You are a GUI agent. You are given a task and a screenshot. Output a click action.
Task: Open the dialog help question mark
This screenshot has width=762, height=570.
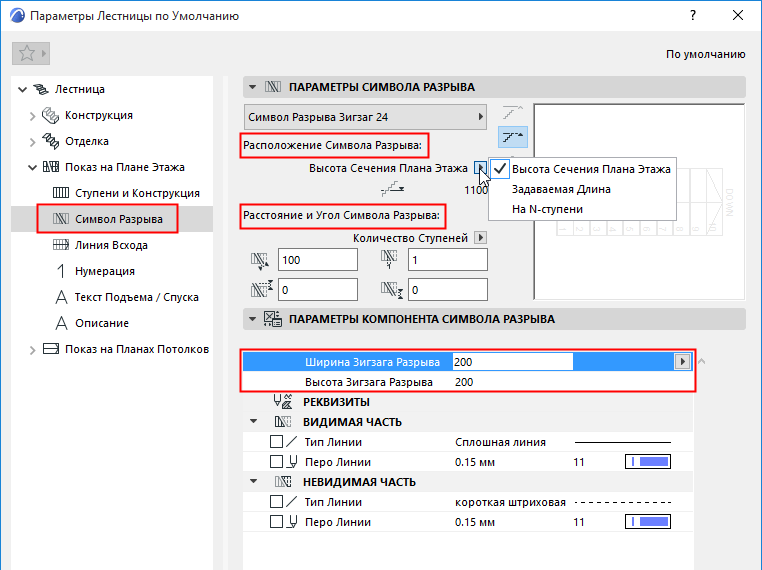pyautogui.click(x=693, y=16)
